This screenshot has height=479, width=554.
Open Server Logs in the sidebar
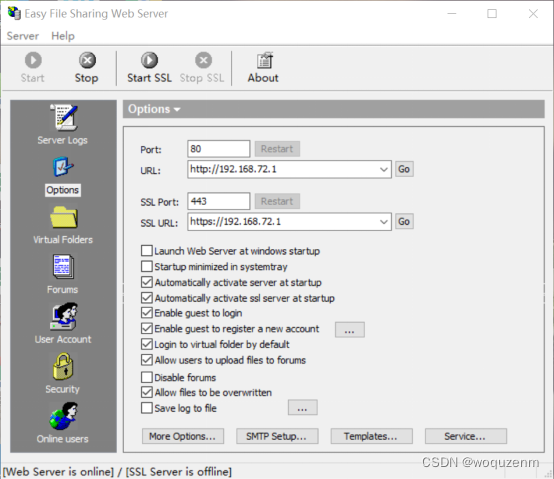pyautogui.click(x=64, y=117)
